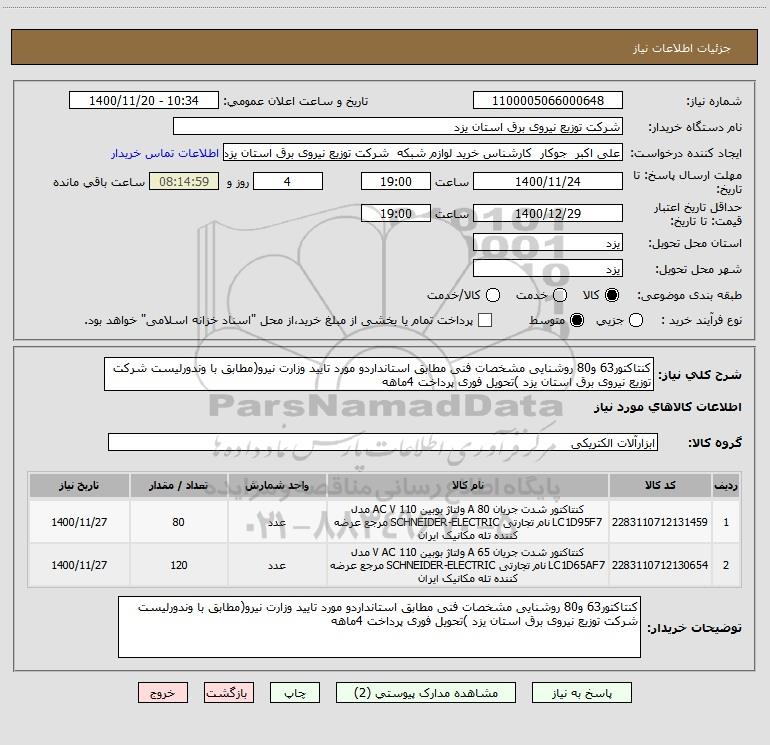Choose جزیی purchase process type
Screen dimensions: 770x745
pyautogui.click(x=636, y=321)
